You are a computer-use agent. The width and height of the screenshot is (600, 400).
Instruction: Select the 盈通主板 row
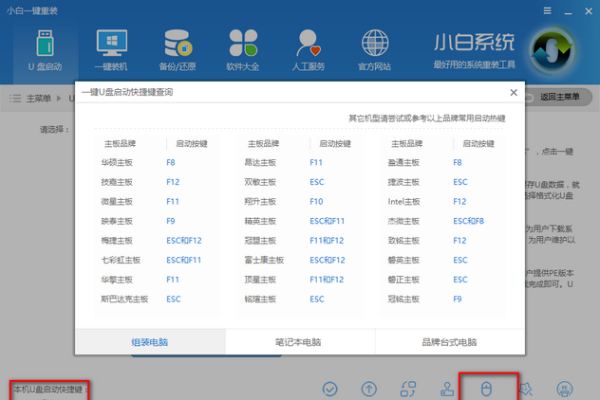443,162
